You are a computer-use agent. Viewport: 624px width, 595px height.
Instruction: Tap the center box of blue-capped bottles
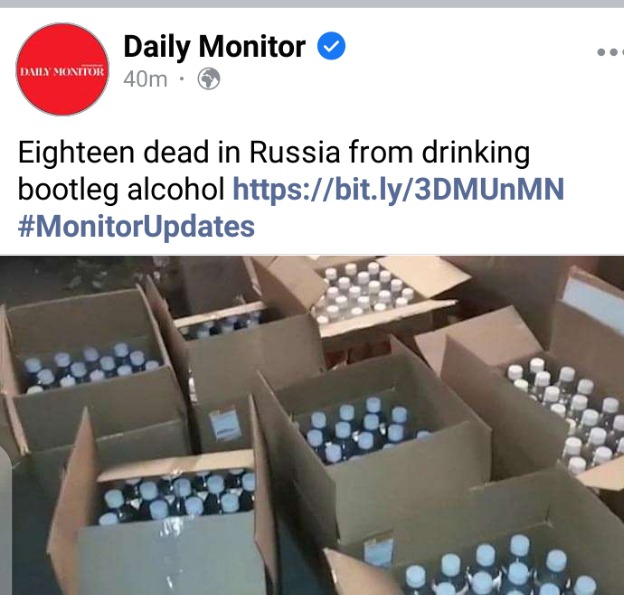[364, 428]
